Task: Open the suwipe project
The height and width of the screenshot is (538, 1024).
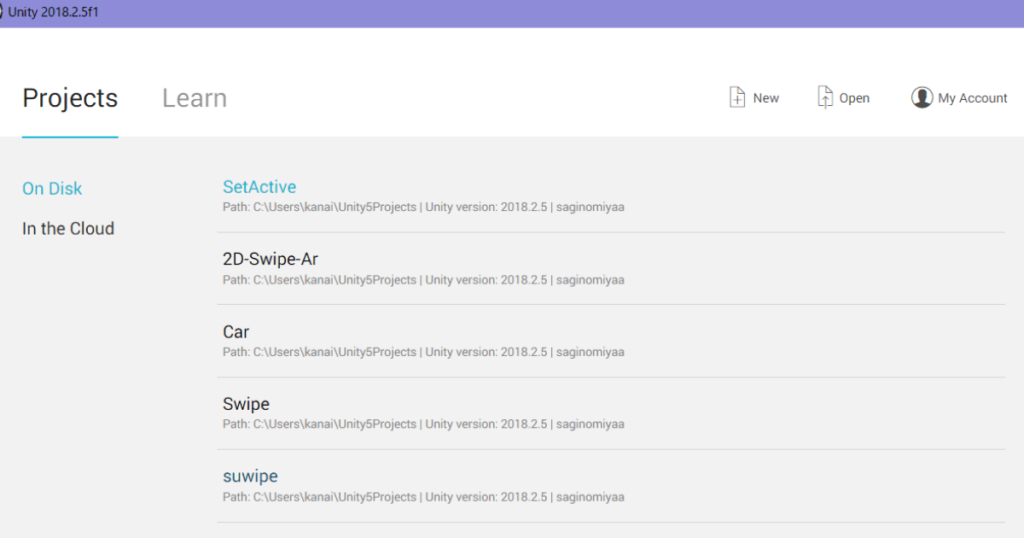Action: 250,476
